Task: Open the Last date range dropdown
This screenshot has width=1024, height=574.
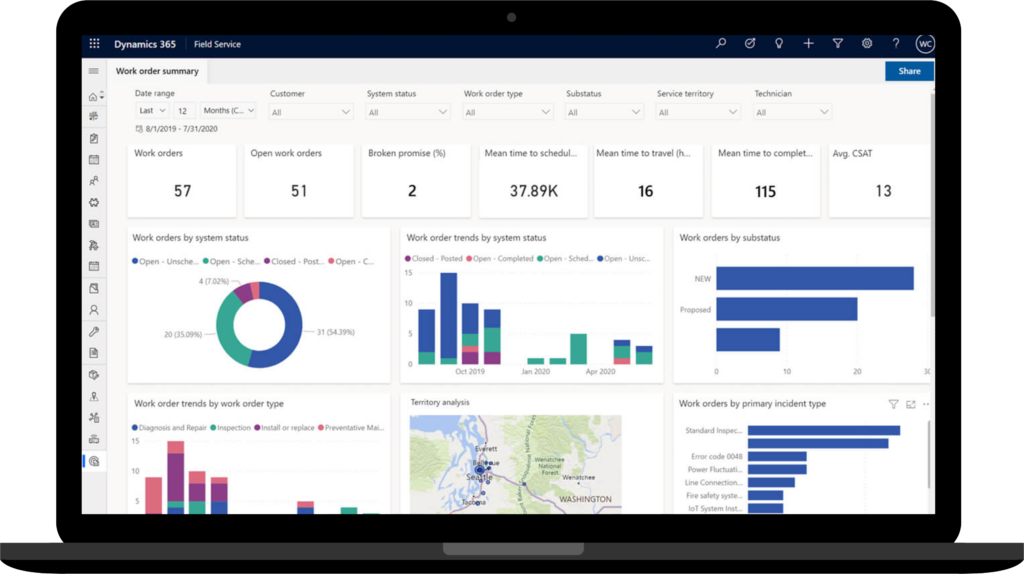Action: [x=152, y=110]
